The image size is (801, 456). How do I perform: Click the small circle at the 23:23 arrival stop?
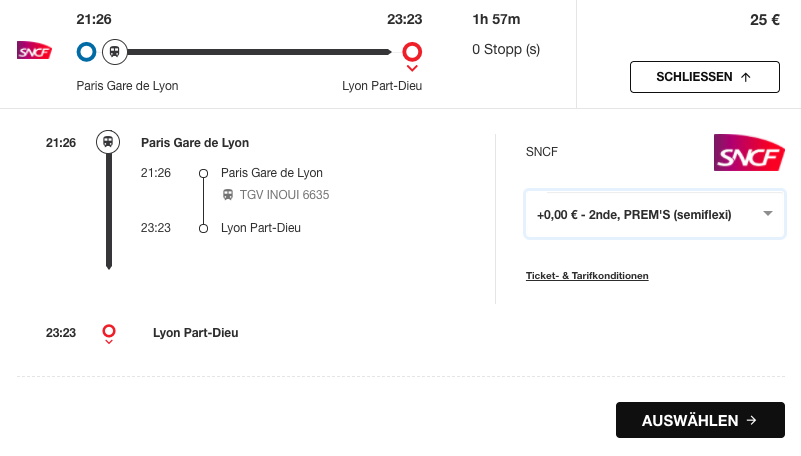(x=203, y=228)
